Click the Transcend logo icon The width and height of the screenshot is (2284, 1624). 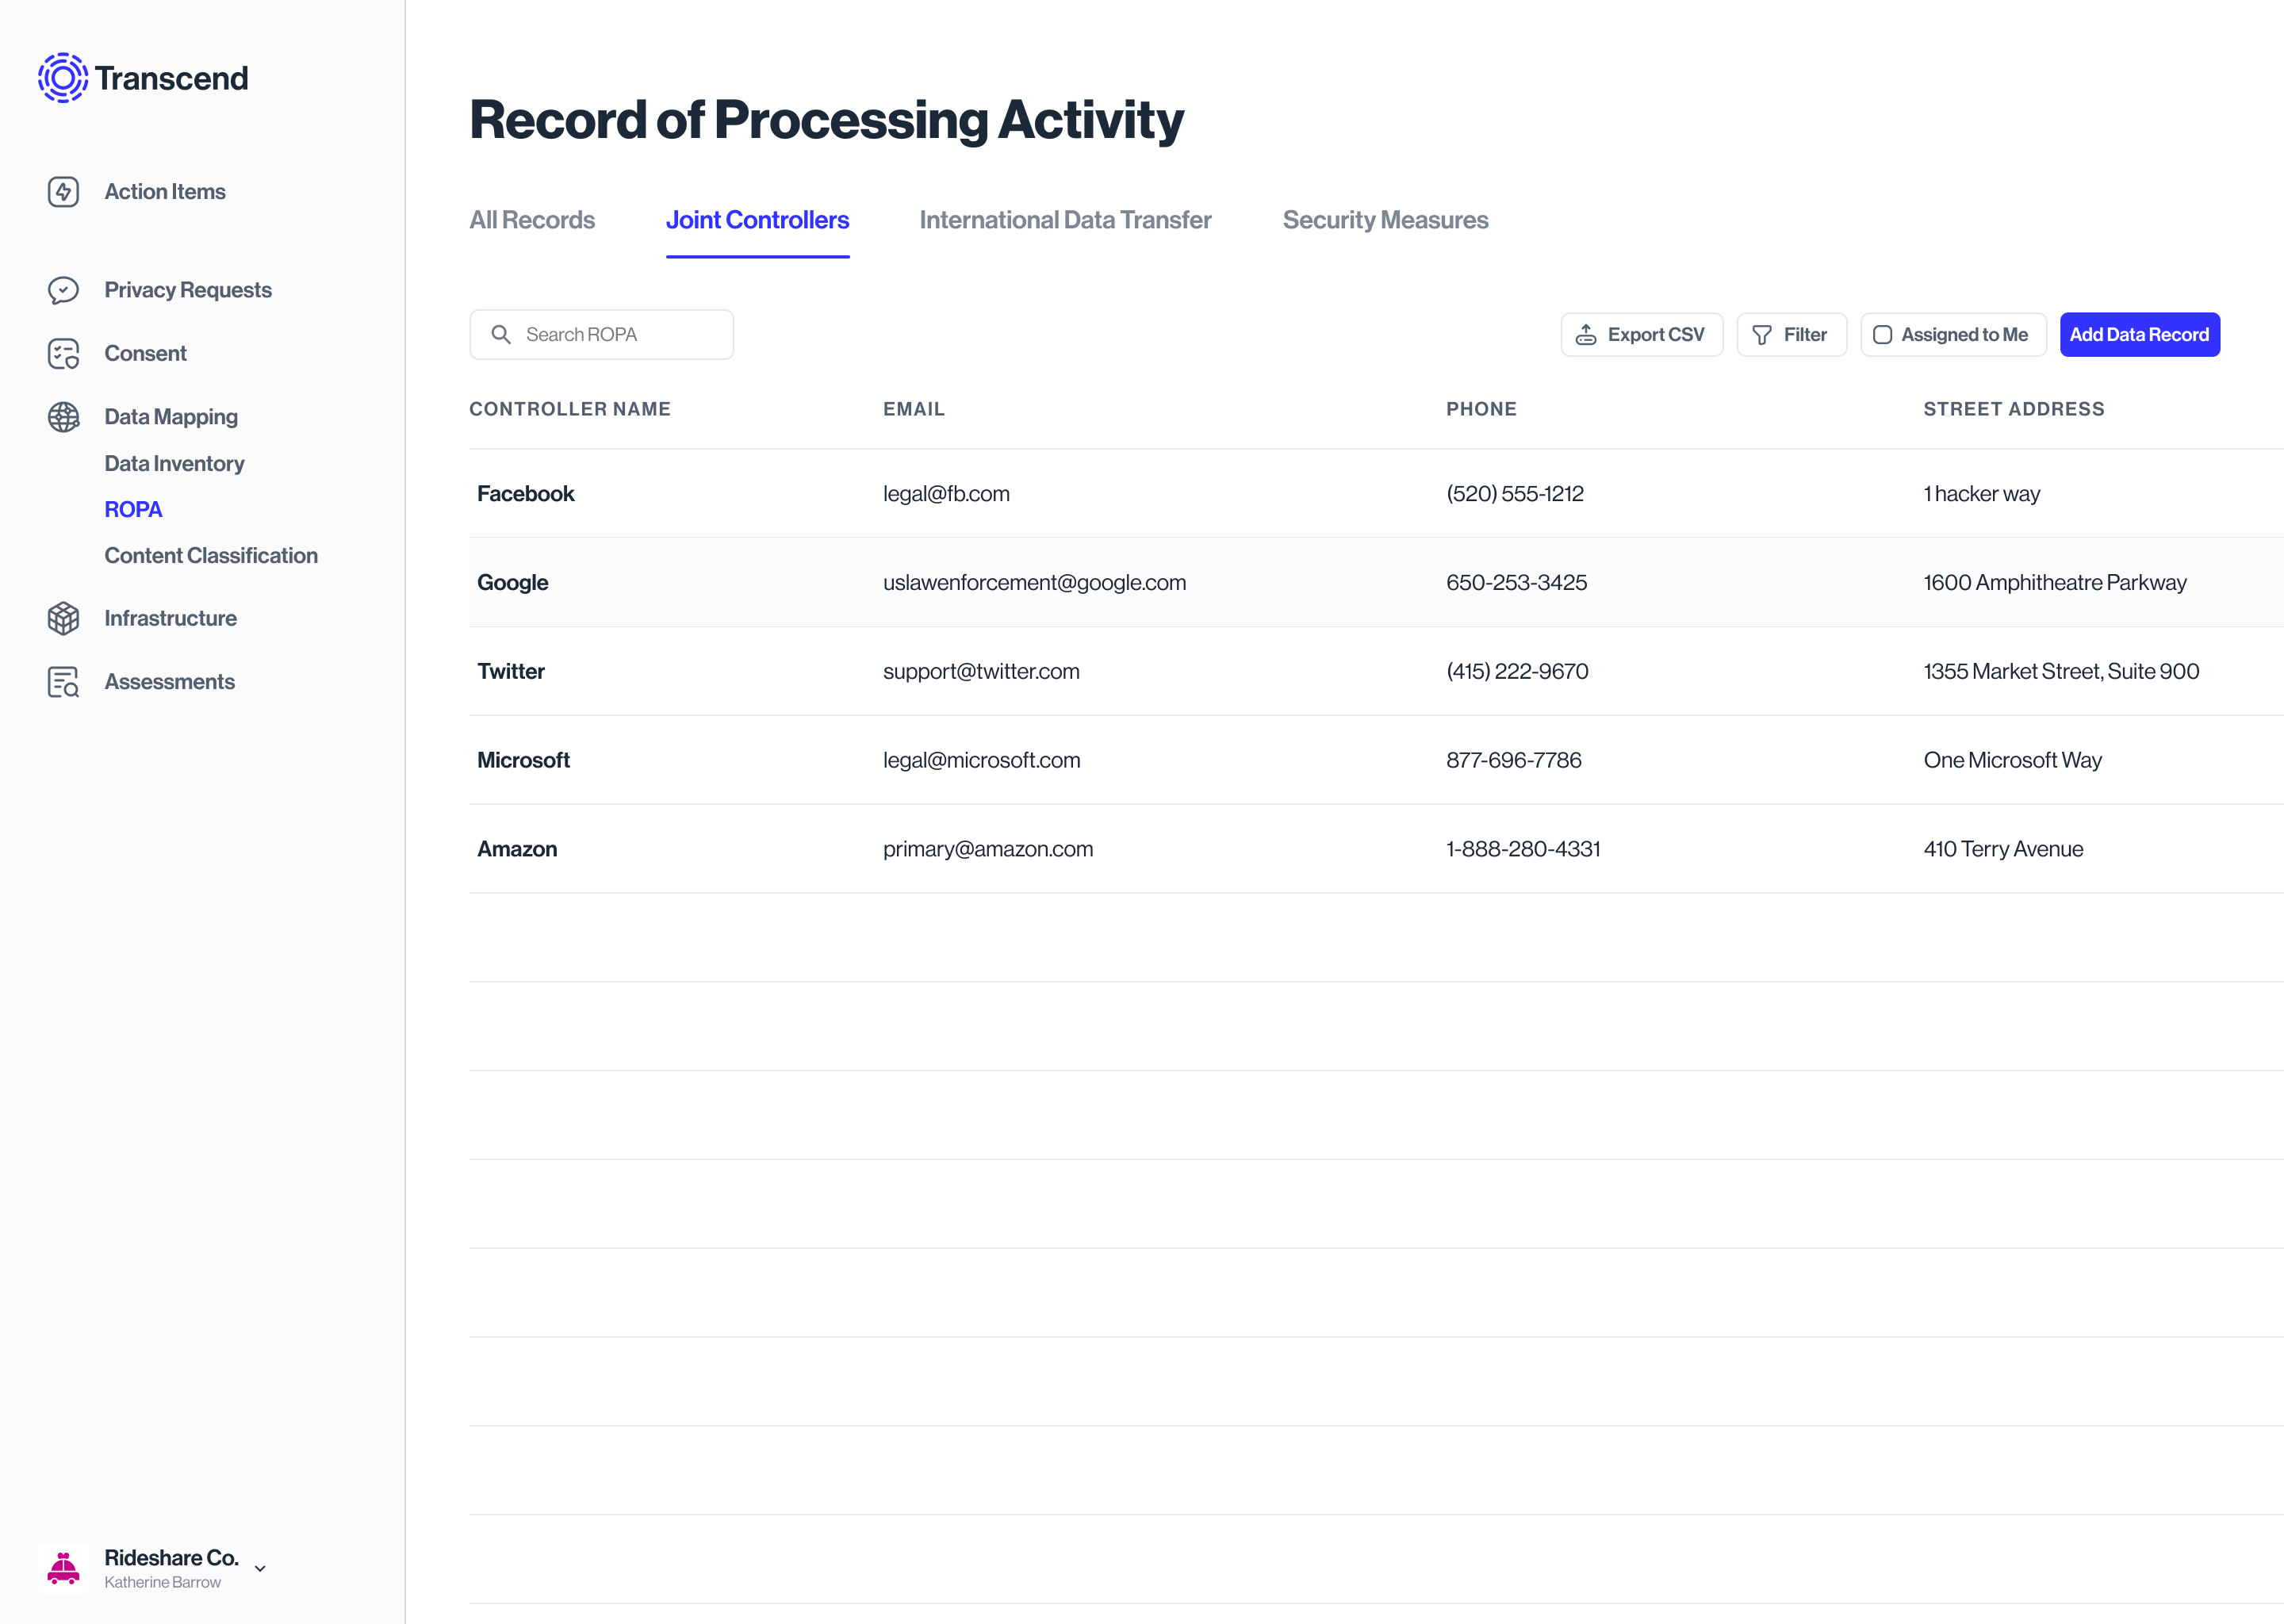click(x=63, y=78)
